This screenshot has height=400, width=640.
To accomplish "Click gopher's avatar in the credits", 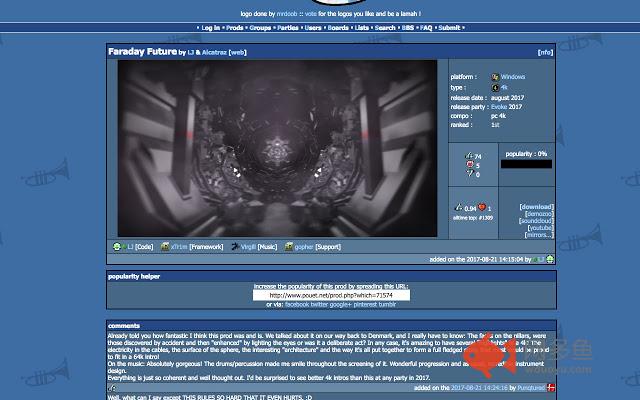I will tap(289, 247).
